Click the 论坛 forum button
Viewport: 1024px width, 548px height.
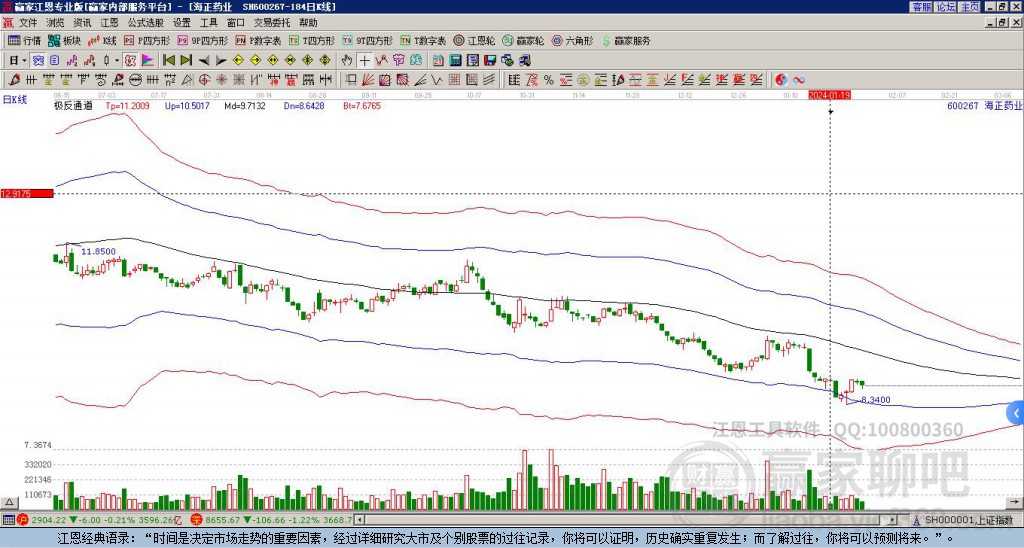pos(946,7)
